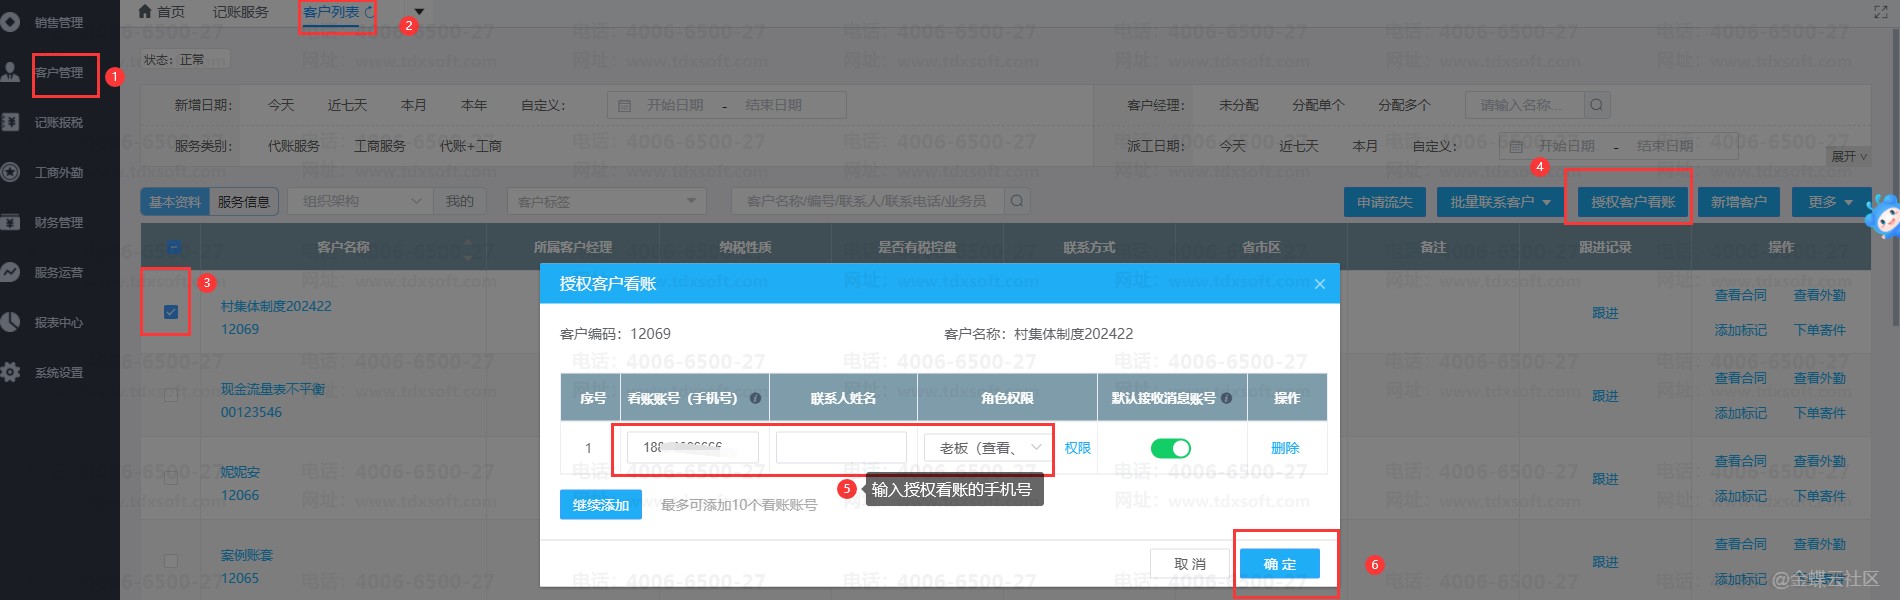Check the 现金流量表不平衡 row checkbox
The width and height of the screenshot is (1900, 600).
pyautogui.click(x=171, y=395)
